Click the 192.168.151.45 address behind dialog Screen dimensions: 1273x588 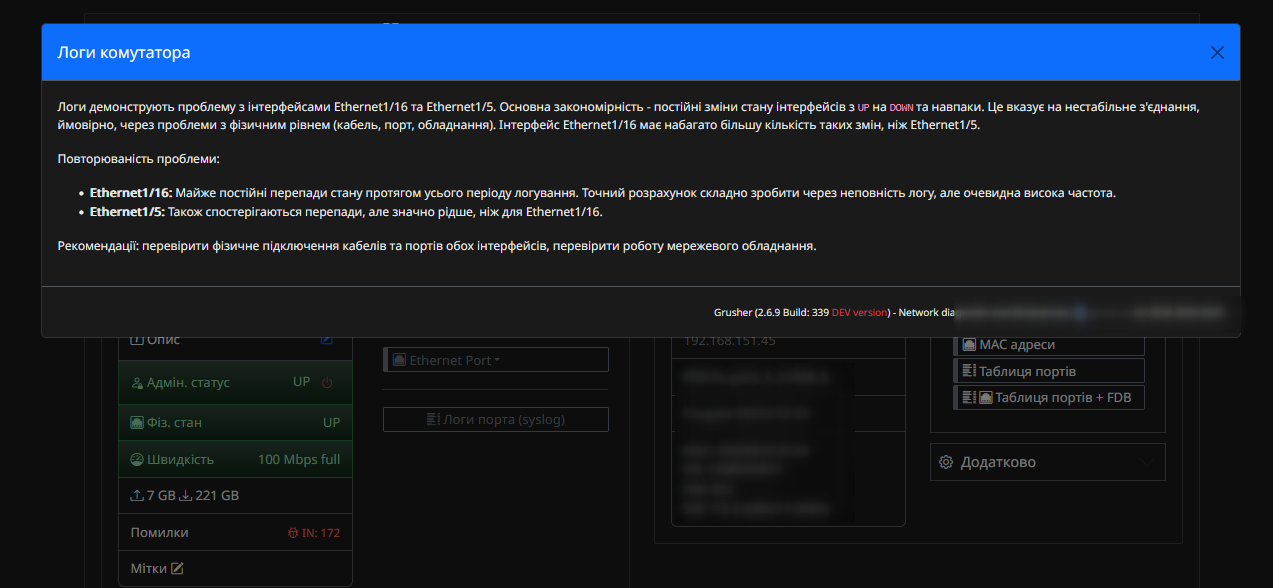coord(730,341)
